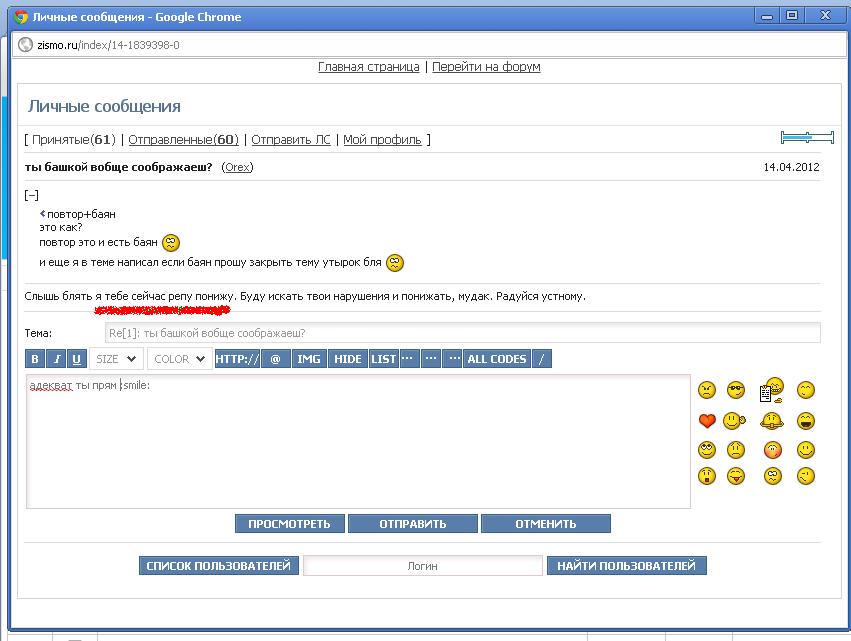
Task: Insert an email with the @ button
Action: pyautogui.click(x=276, y=359)
